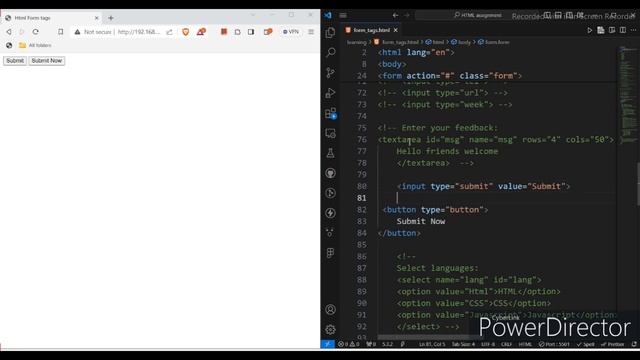Close the Html Form tags browser tab
The height and width of the screenshot is (360, 640).
click(96, 18)
